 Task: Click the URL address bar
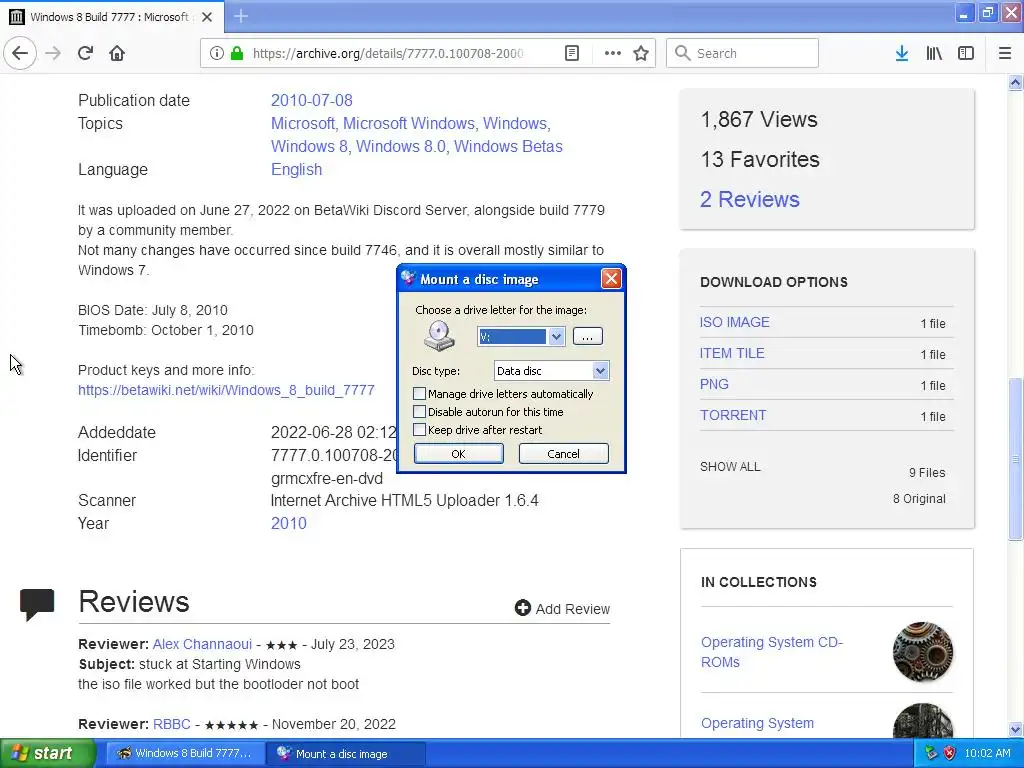tap(389, 53)
